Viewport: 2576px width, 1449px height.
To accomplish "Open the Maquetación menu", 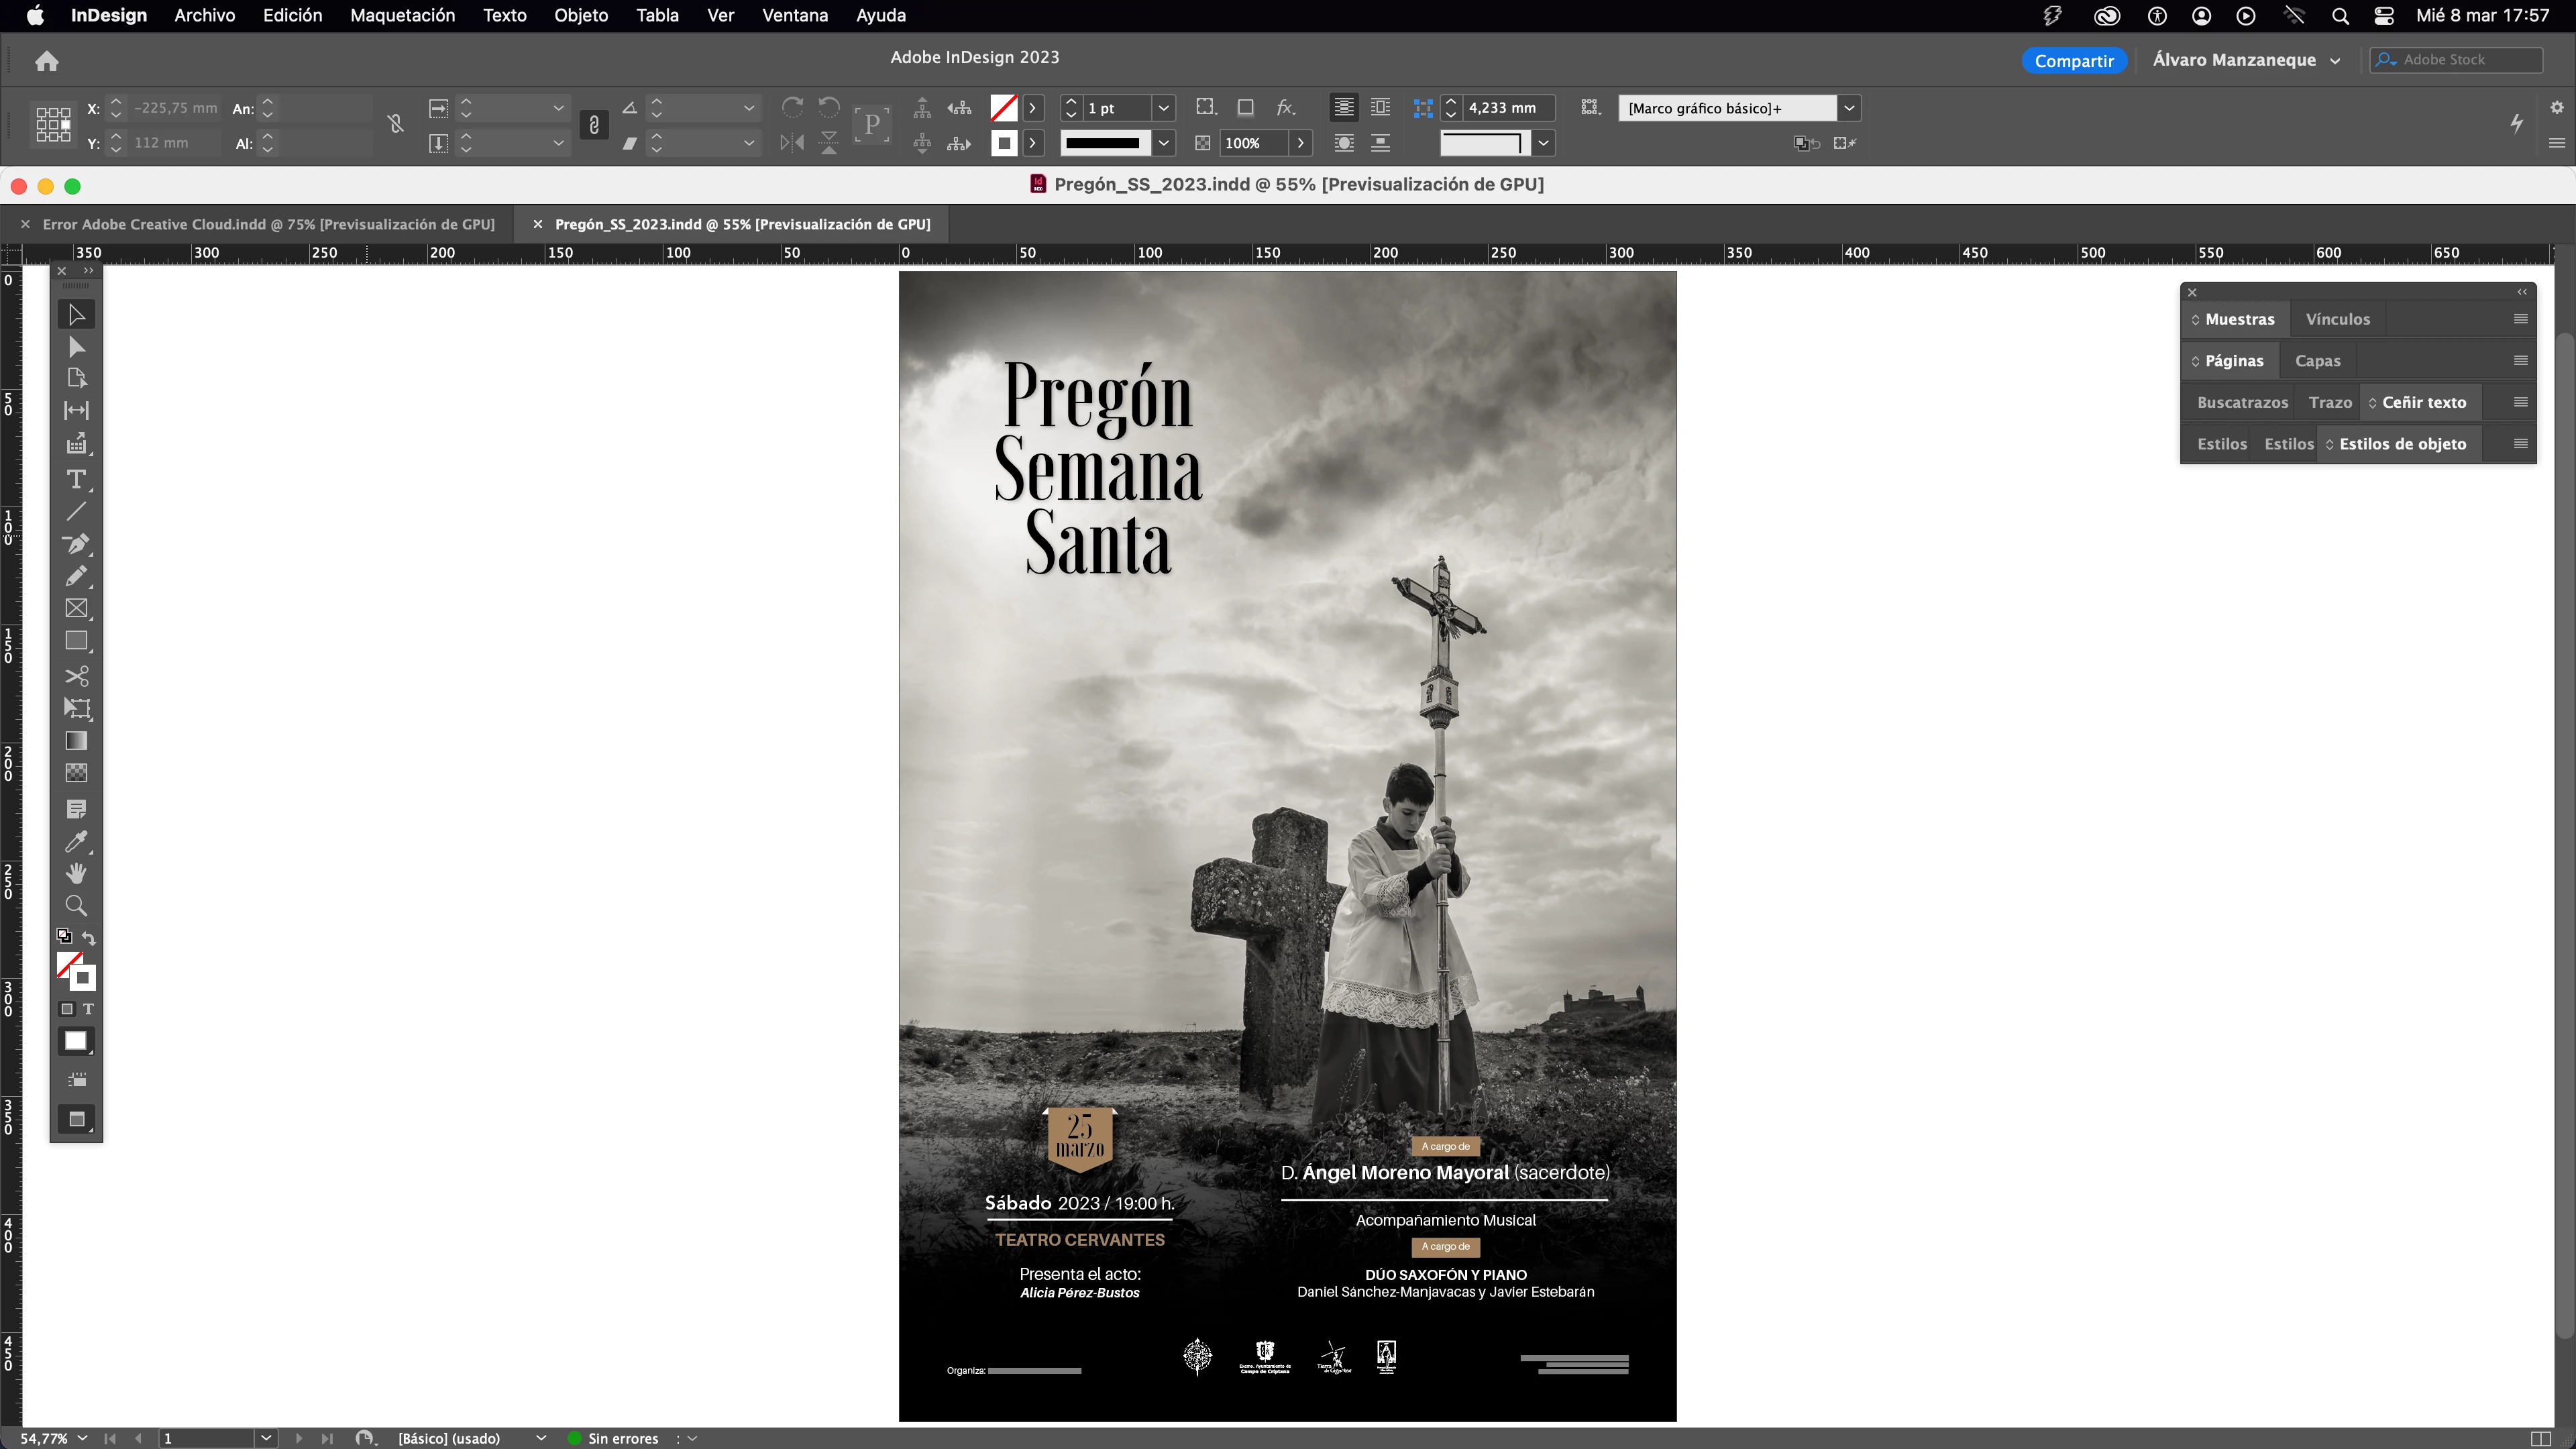I will [x=402, y=15].
